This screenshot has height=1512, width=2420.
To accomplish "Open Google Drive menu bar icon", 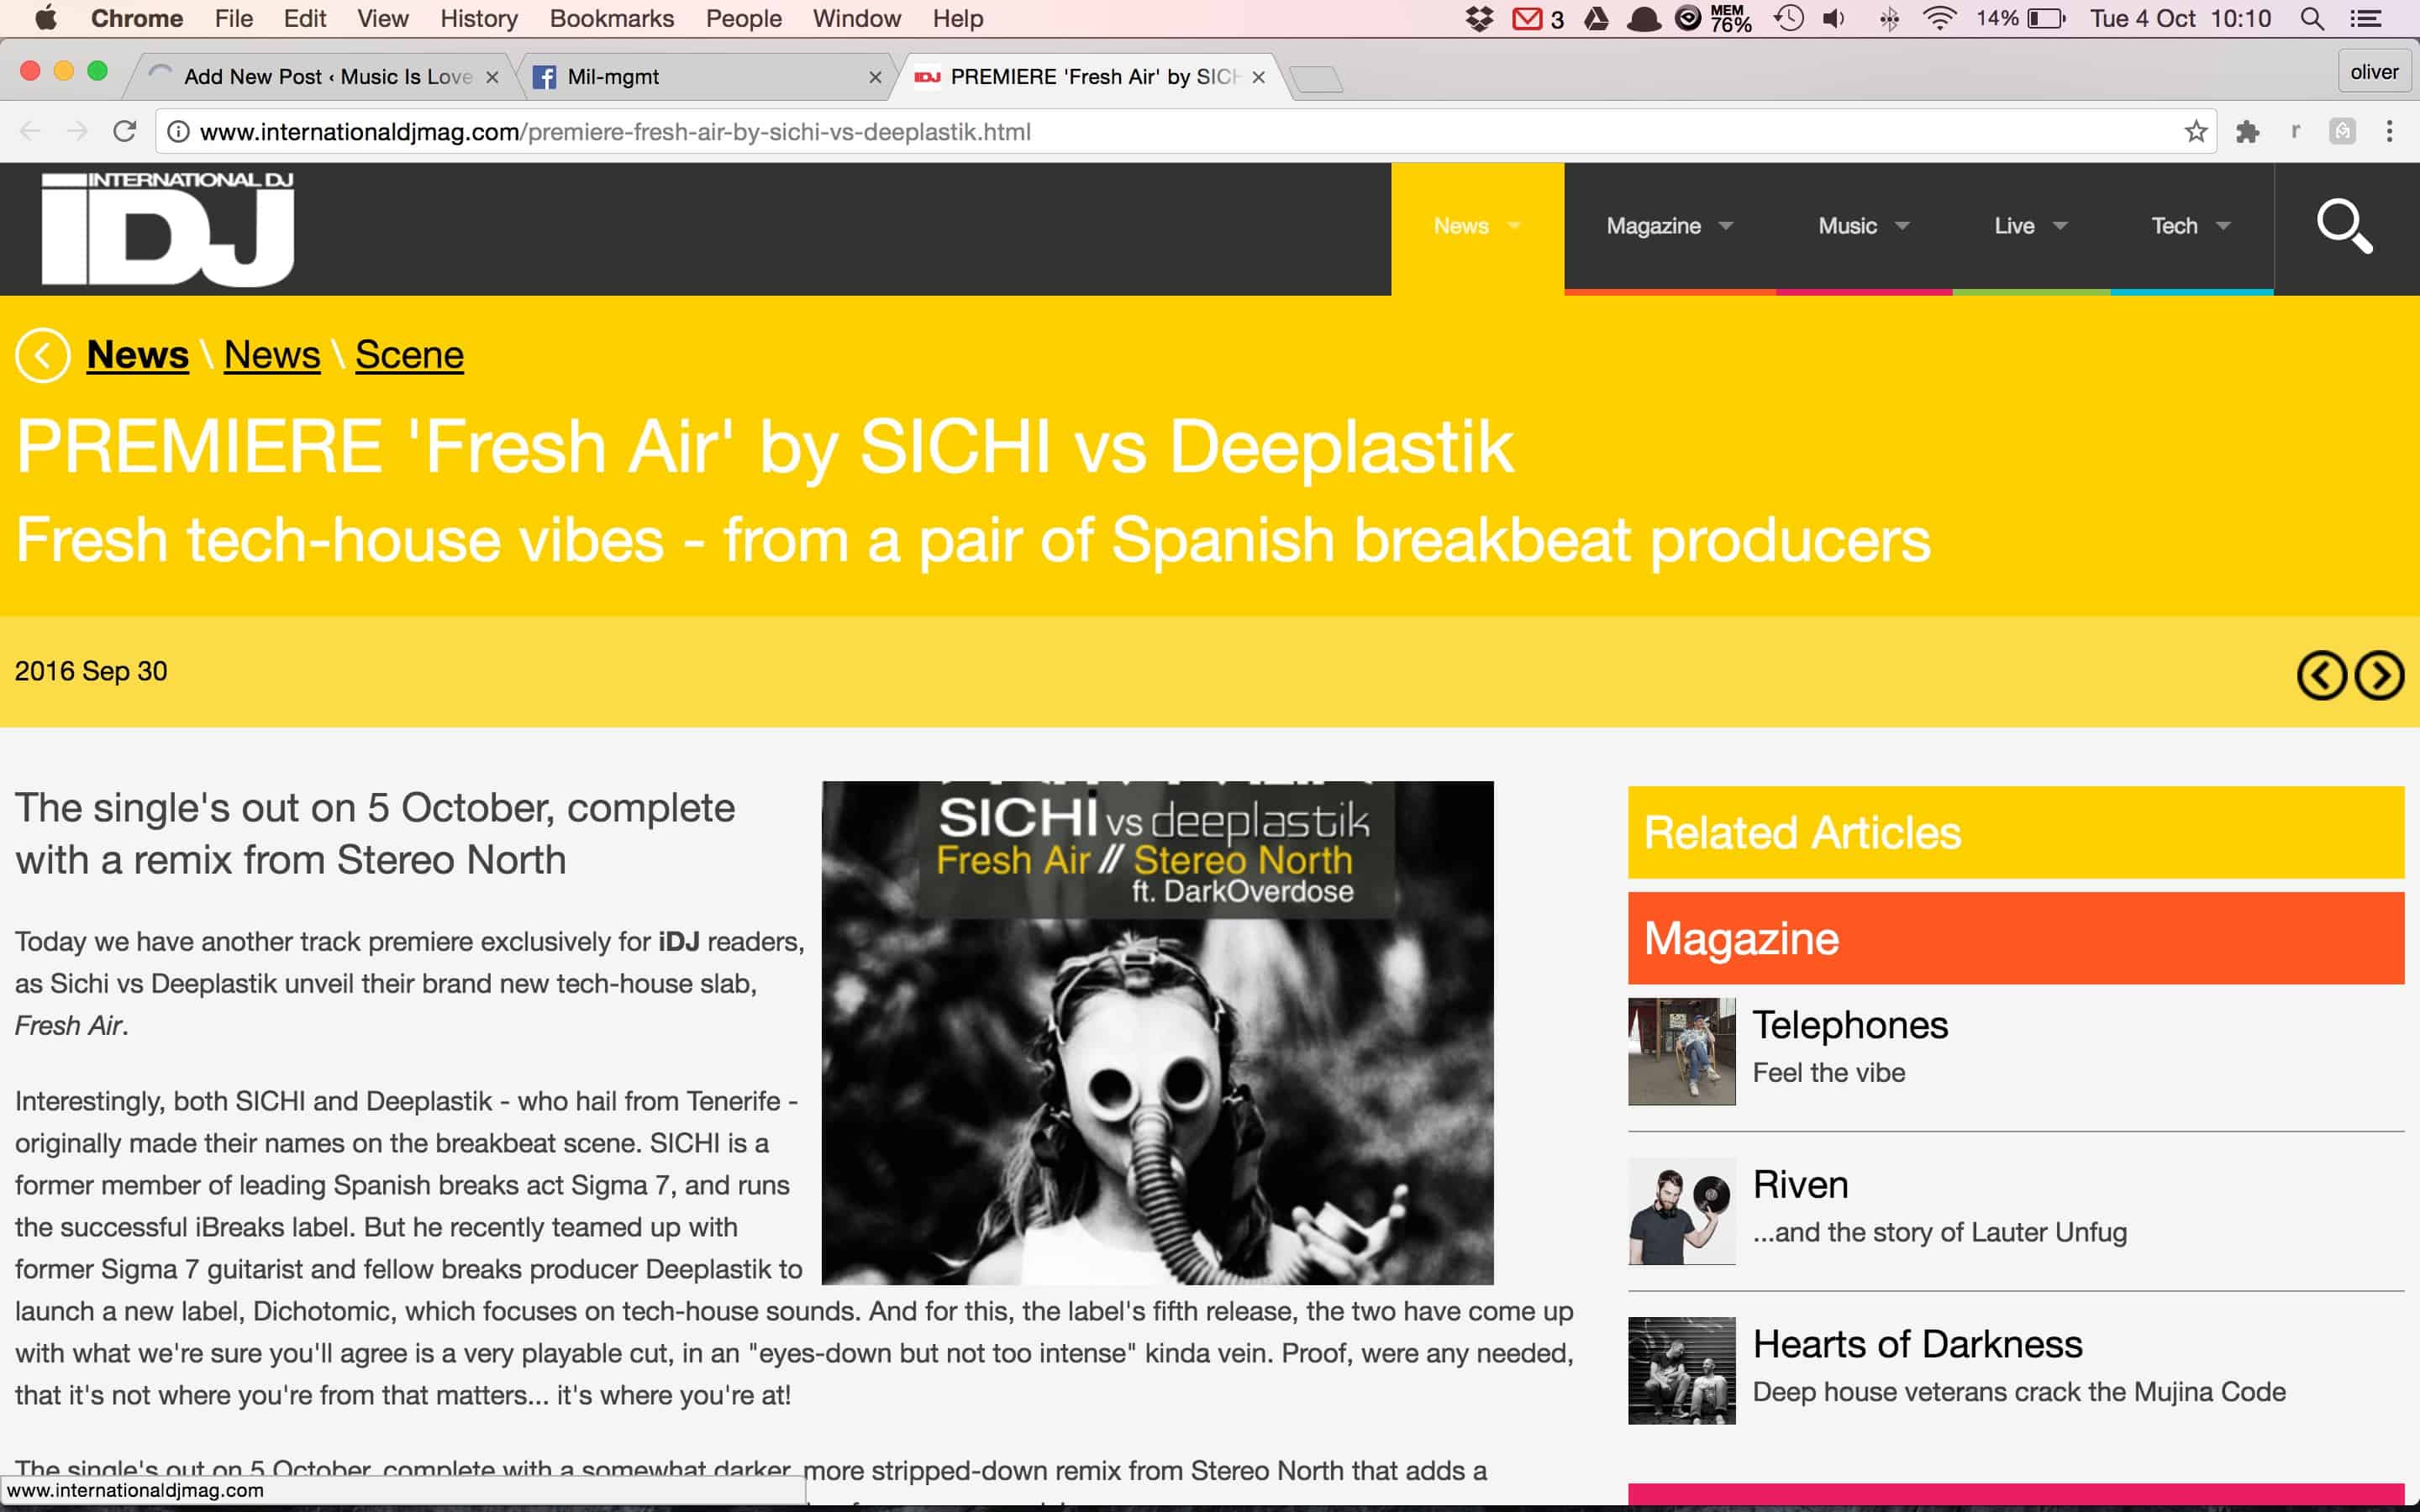I will 1596,19.
